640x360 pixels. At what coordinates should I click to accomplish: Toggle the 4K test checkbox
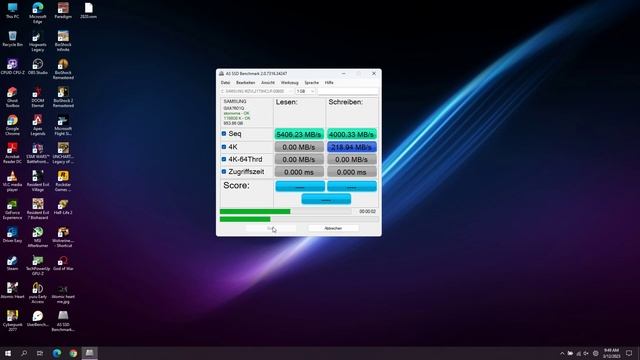coord(224,147)
